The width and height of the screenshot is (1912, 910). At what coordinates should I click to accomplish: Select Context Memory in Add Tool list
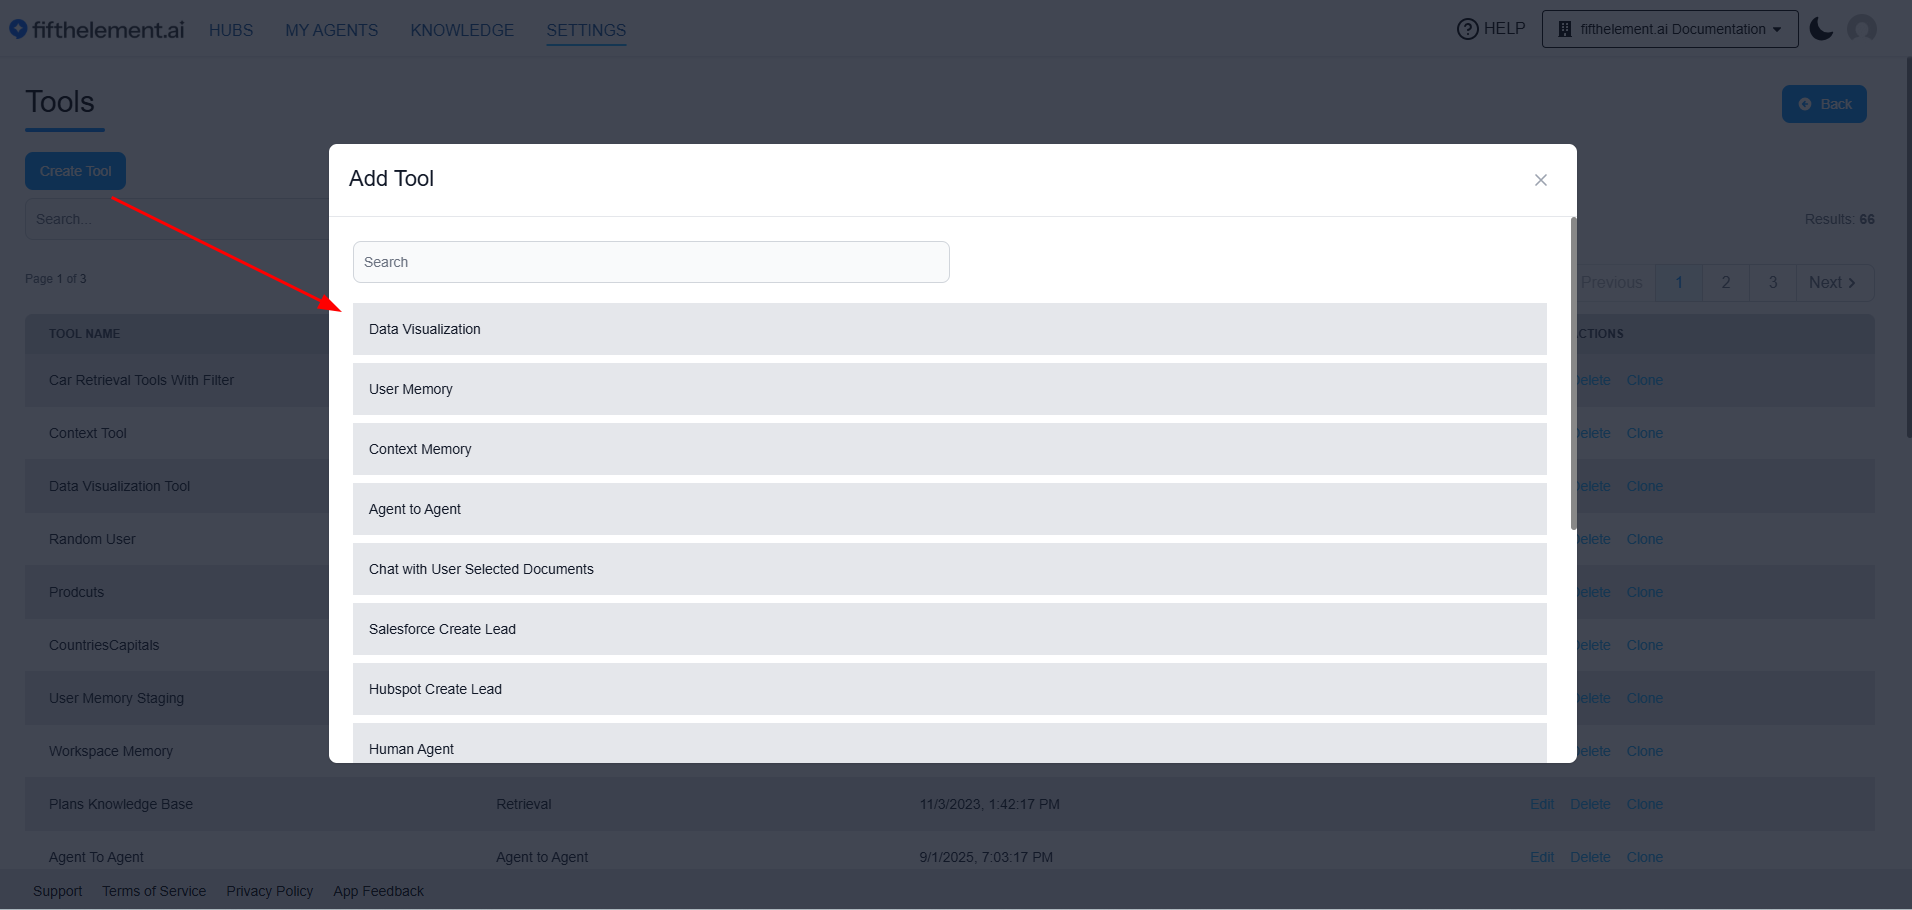(x=950, y=449)
